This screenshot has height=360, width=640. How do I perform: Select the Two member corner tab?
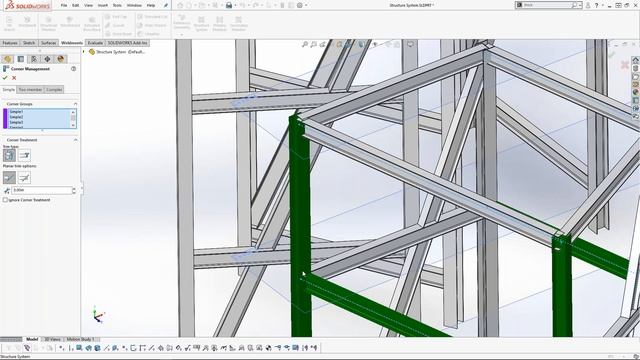pyautogui.click(x=31, y=89)
